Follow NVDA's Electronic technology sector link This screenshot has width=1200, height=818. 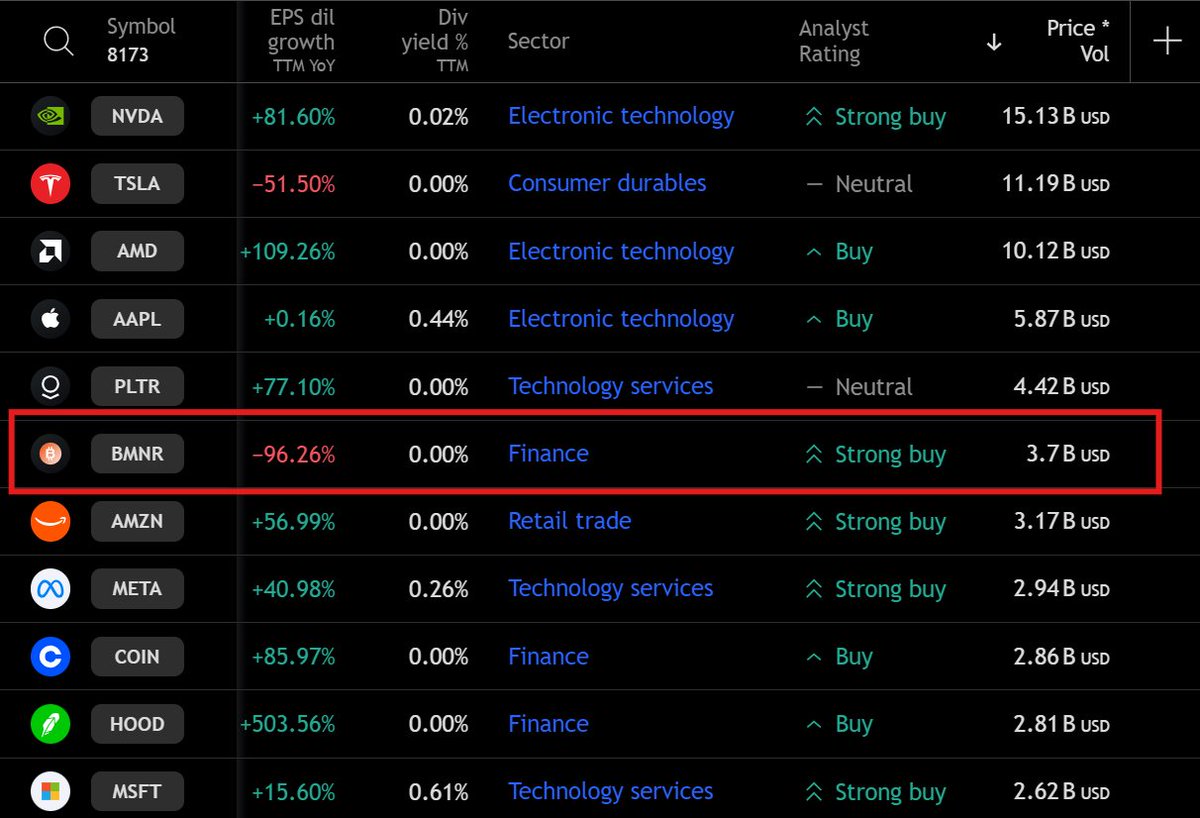coord(621,116)
